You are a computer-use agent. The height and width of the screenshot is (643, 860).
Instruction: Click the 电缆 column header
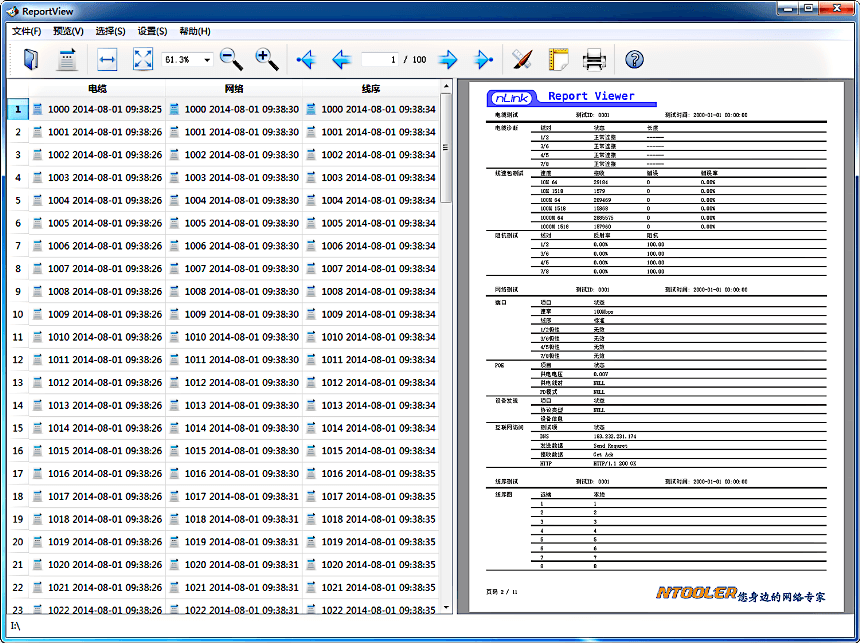pyautogui.click(x=97, y=88)
